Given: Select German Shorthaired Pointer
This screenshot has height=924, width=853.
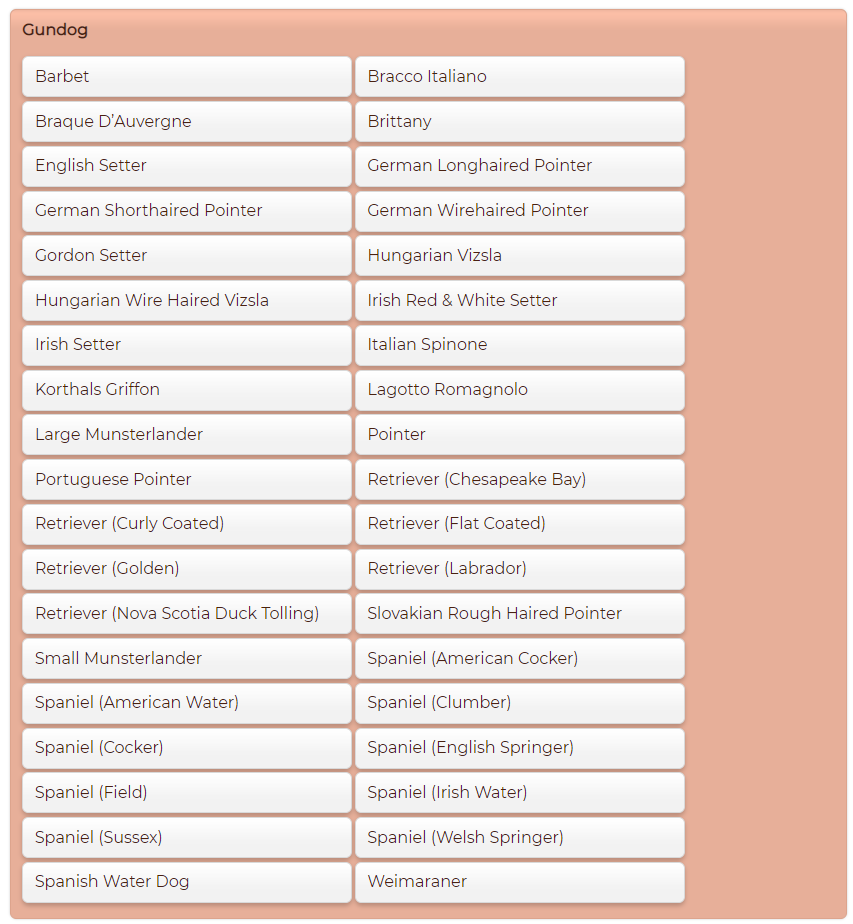Looking at the screenshot, I should (186, 211).
